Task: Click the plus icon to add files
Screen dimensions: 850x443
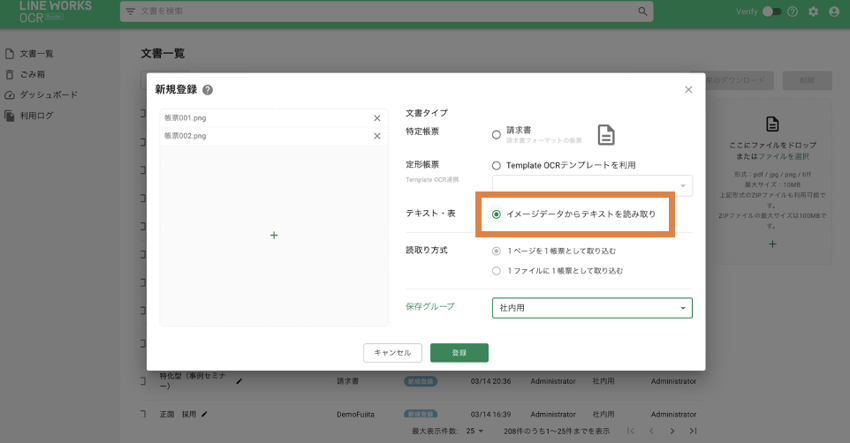Action: point(274,235)
